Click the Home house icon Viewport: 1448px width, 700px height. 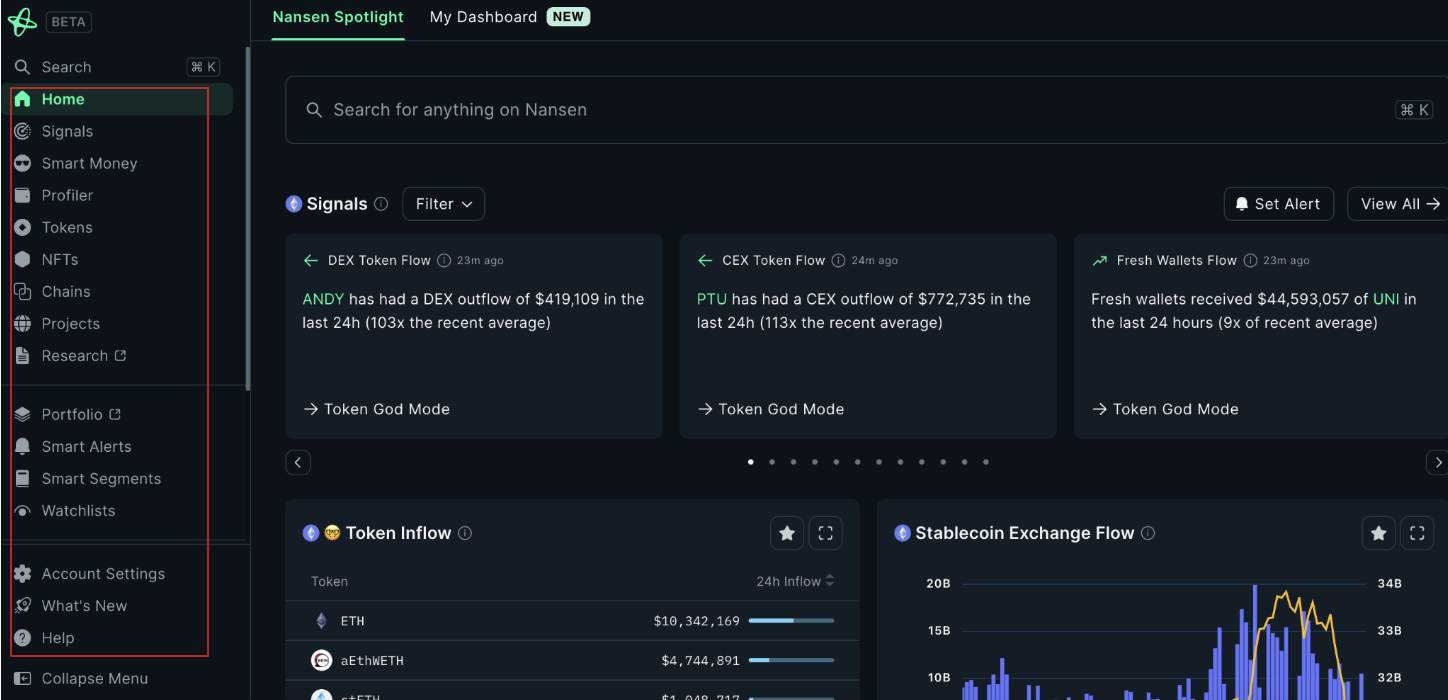(x=23, y=99)
